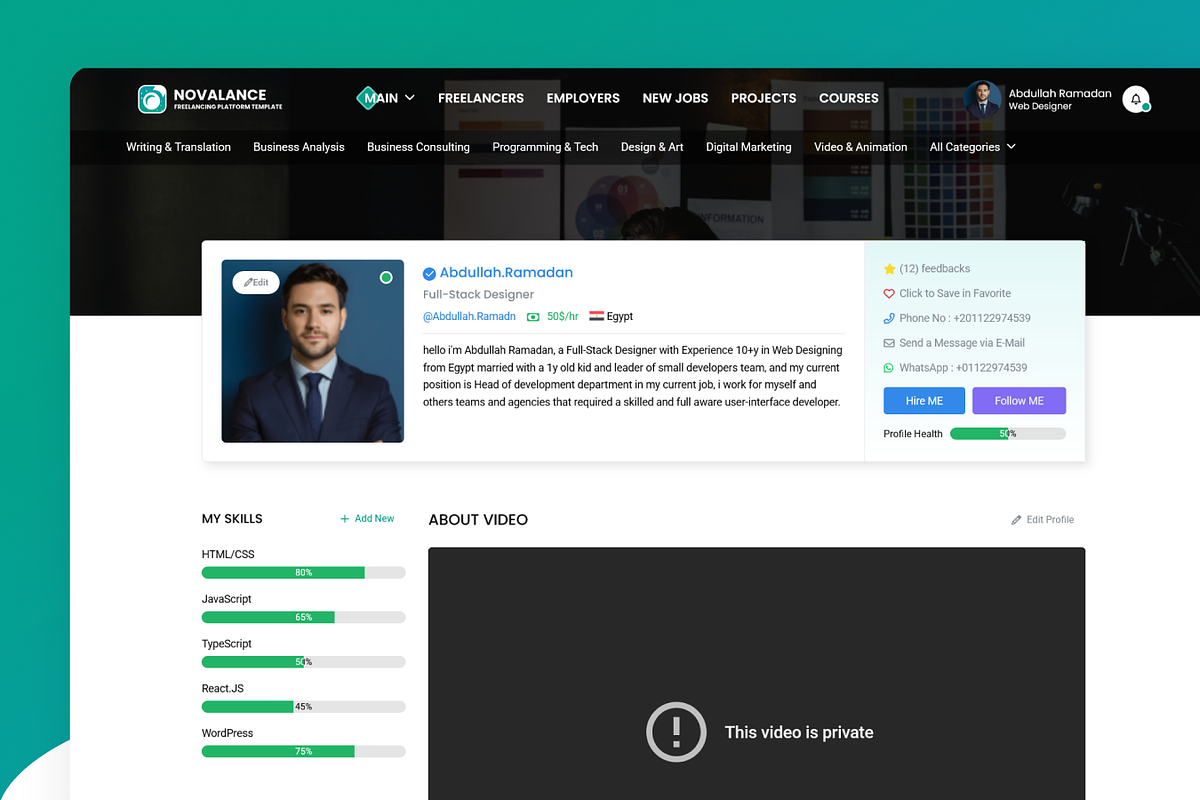Click the WhatsApp : +01122974539 text
Viewport: 1200px width, 800px height.
pos(963,368)
